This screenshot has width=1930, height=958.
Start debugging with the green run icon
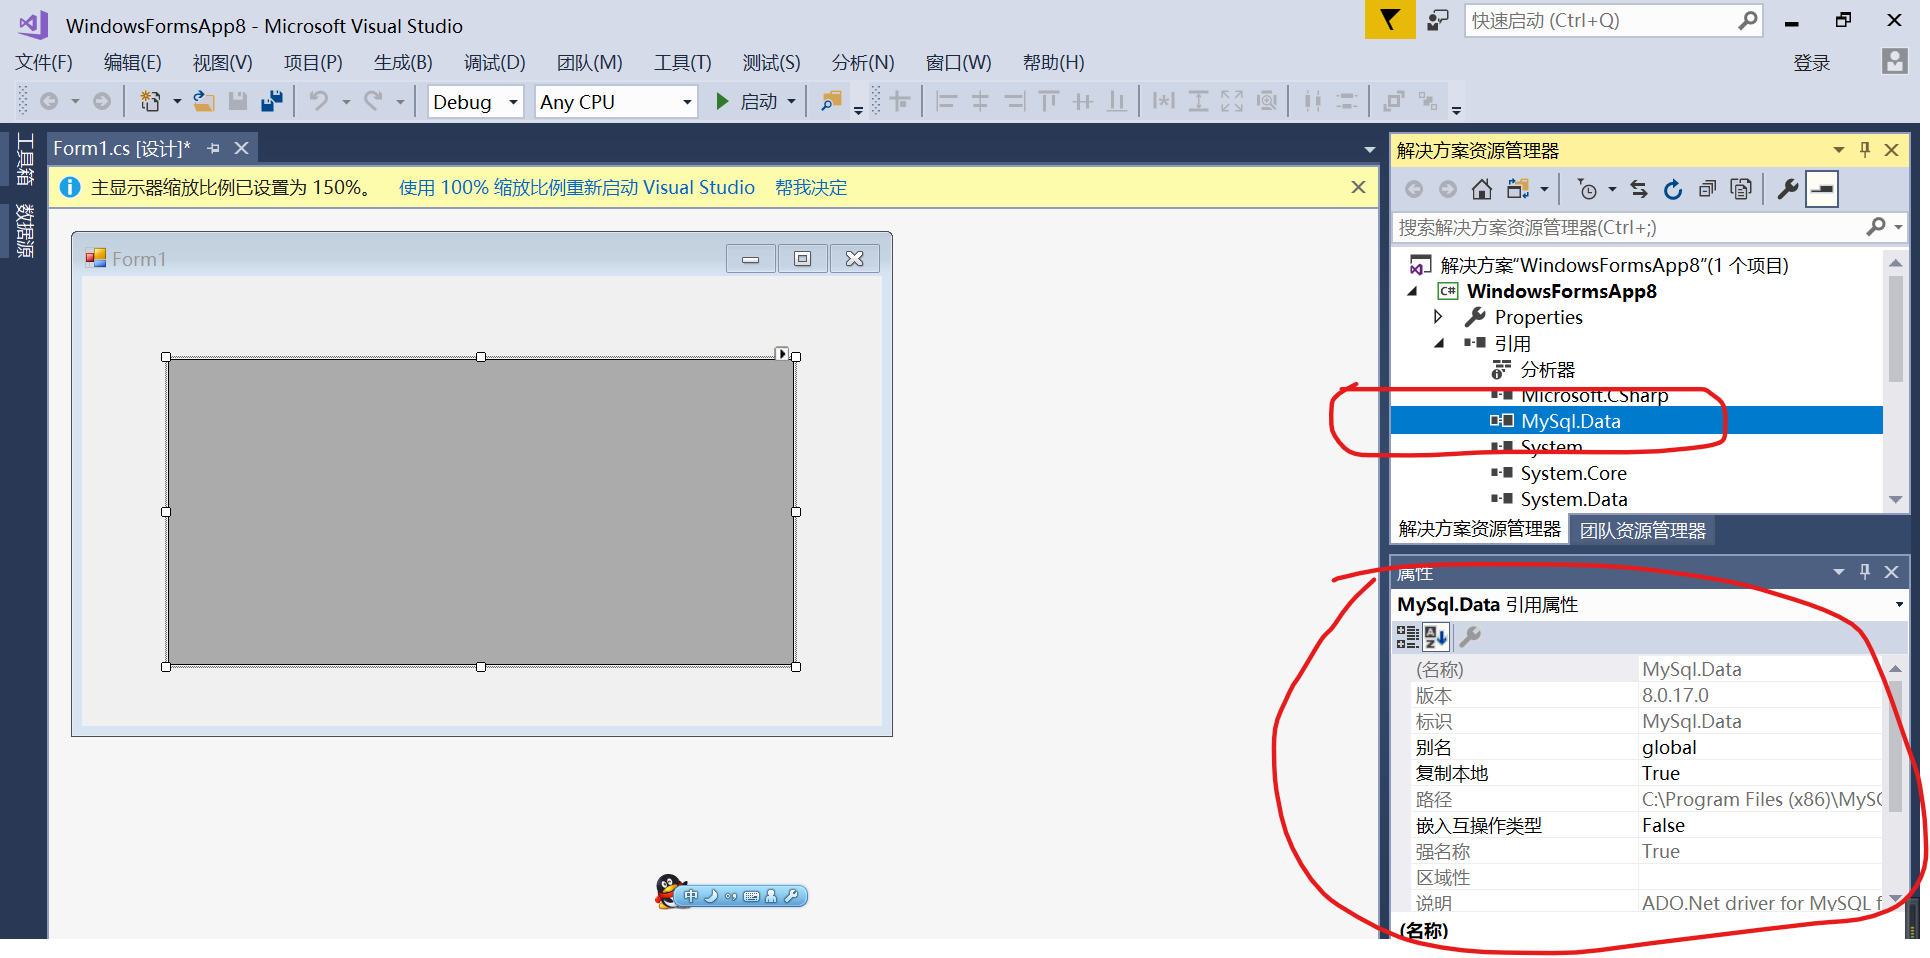coord(722,101)
